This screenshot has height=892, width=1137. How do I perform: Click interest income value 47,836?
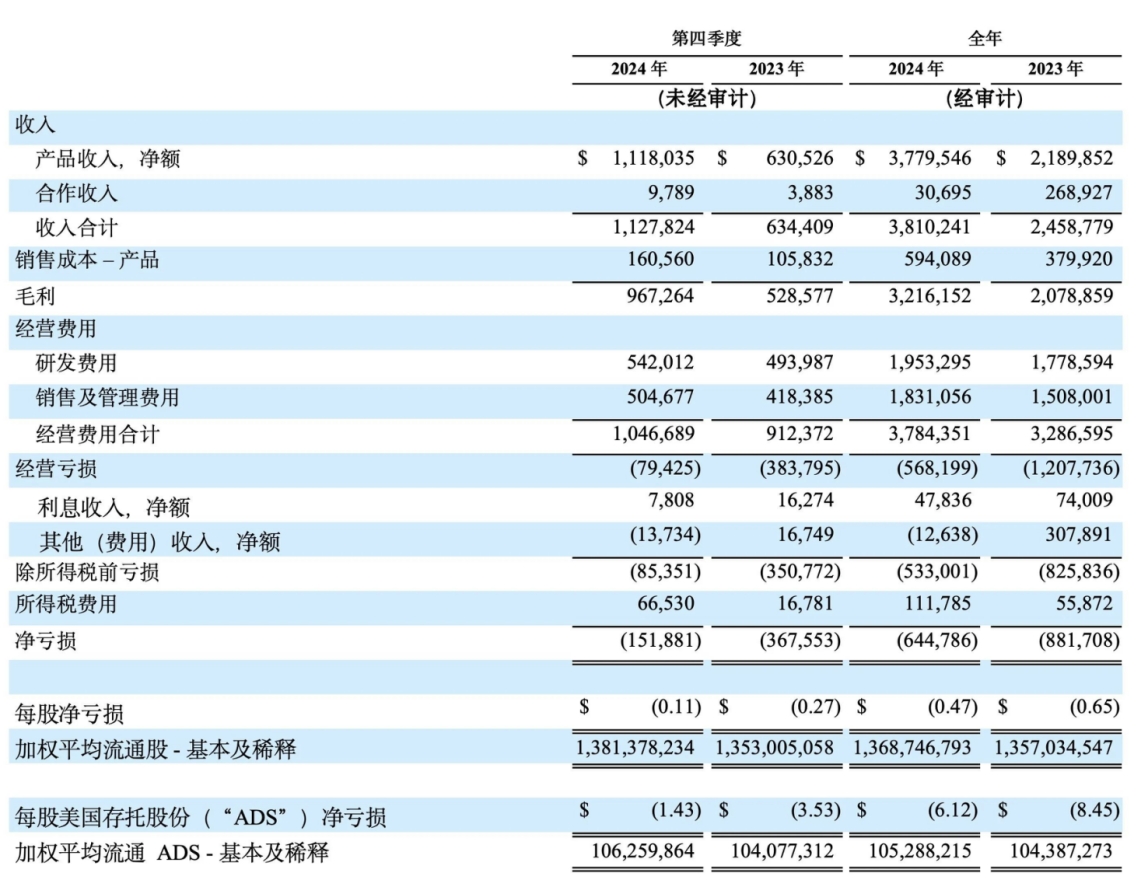pos(944,500)
